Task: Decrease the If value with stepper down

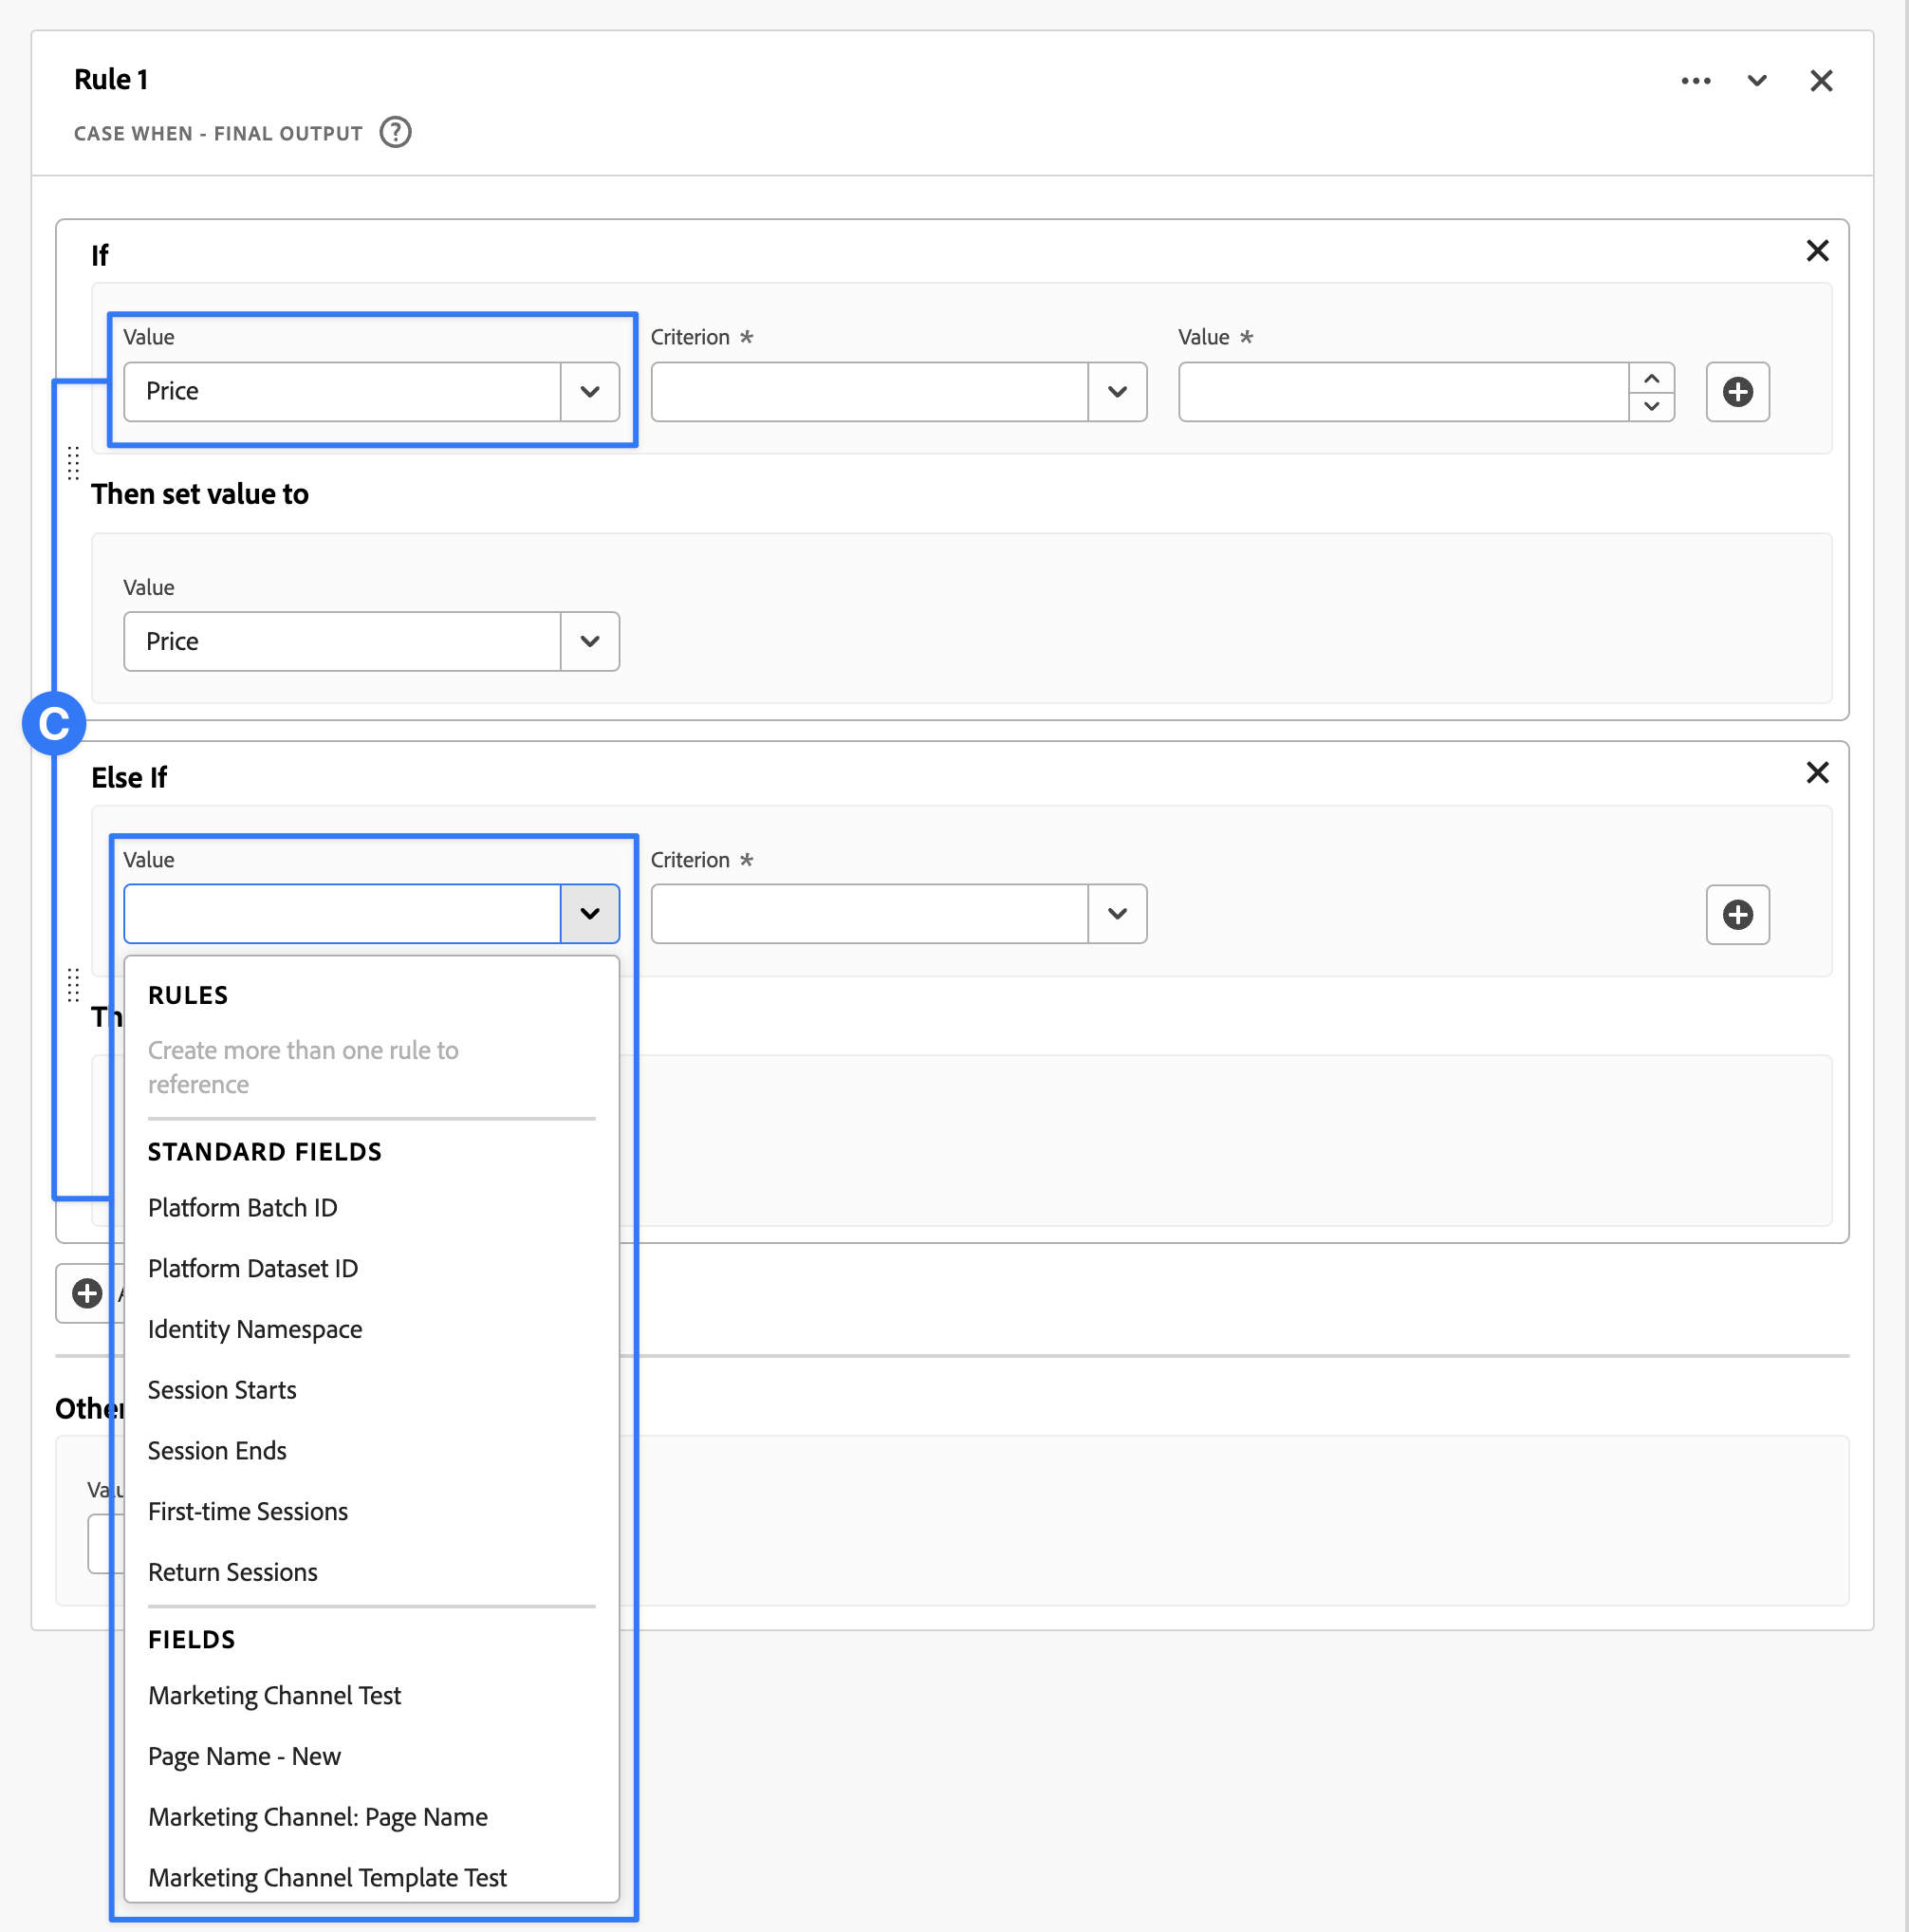Action: point(1651,406)
